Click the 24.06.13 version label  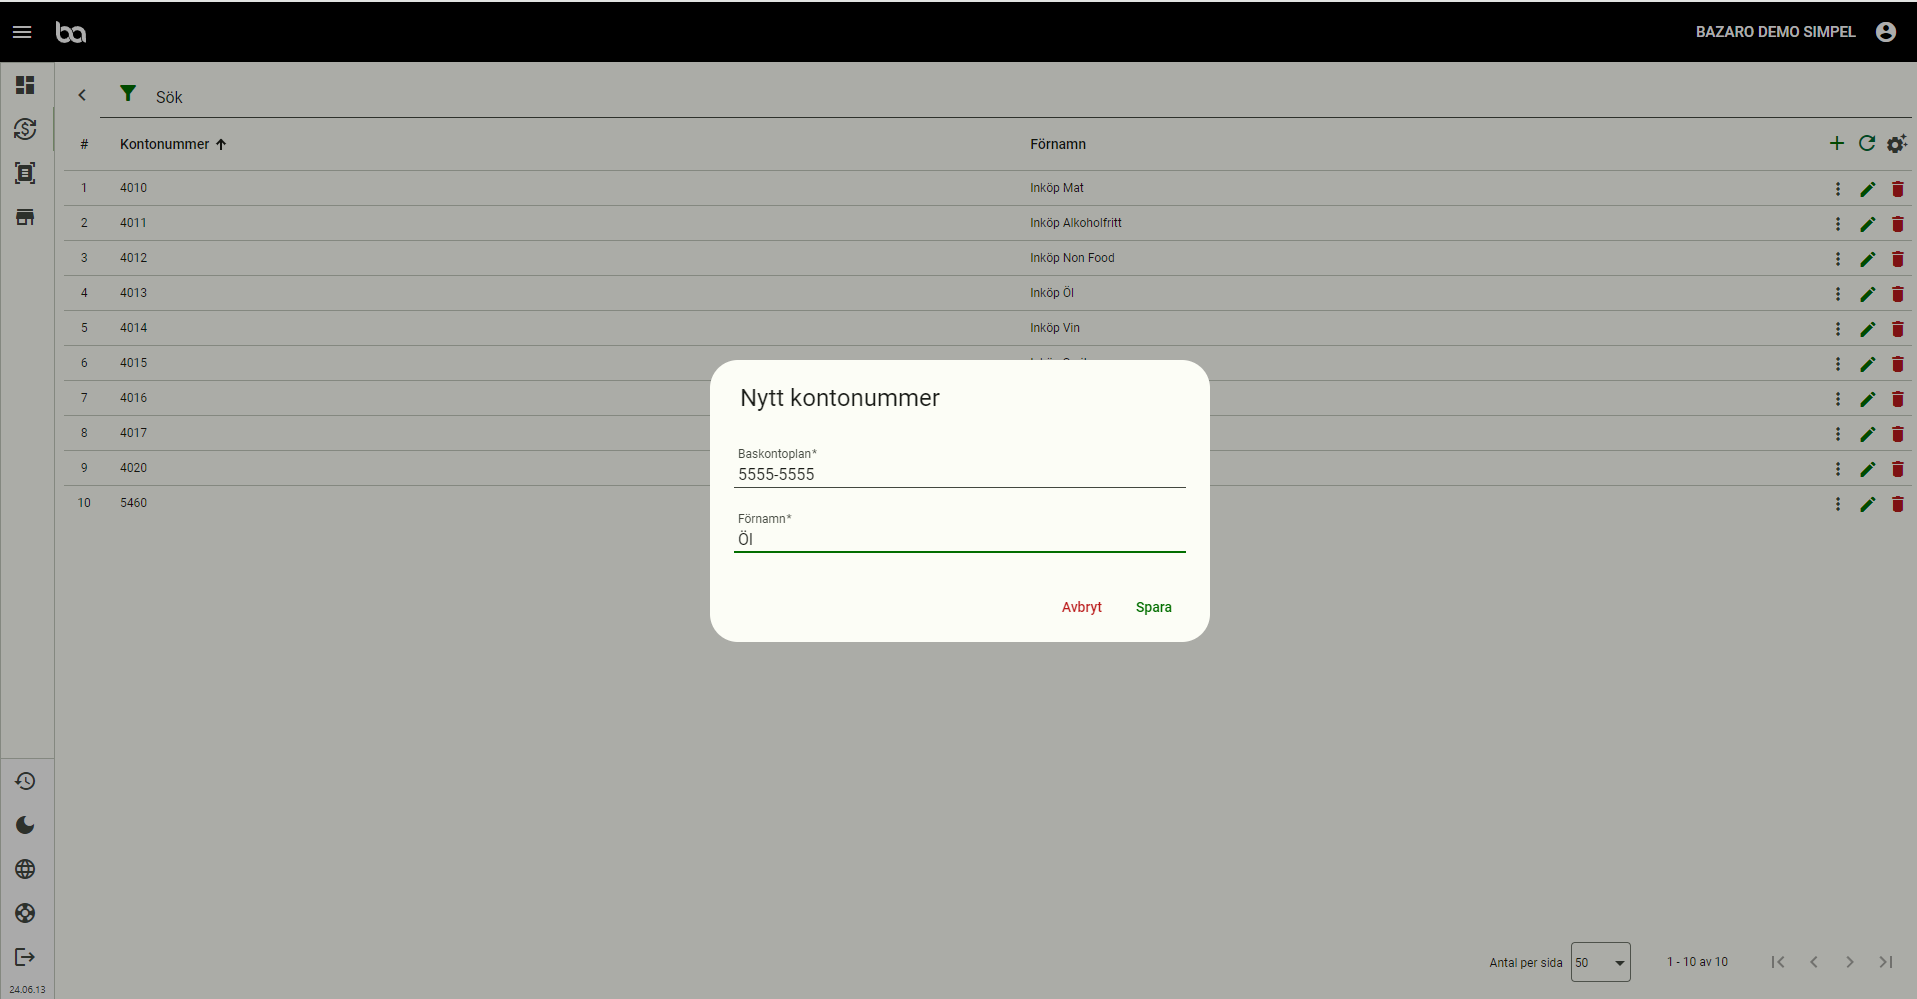(27, 990)
